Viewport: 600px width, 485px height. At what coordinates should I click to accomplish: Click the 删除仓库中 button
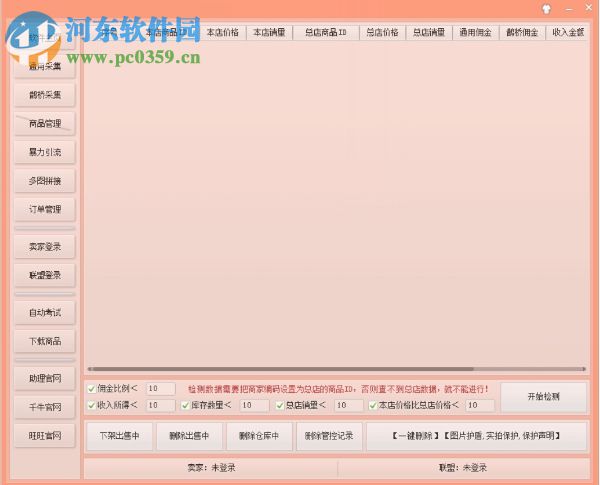pos(259,436)
